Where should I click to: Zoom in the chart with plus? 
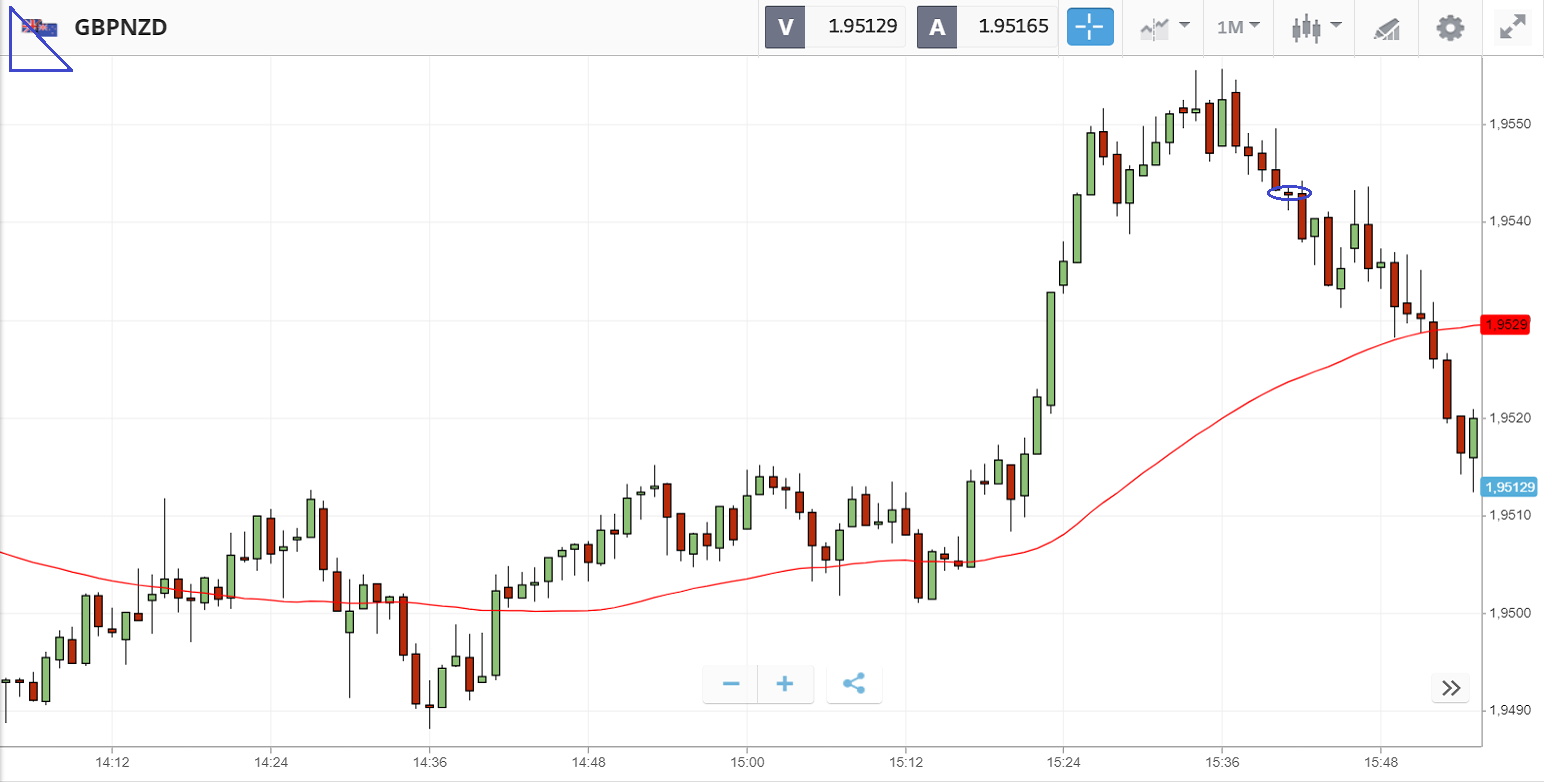click(x=785, y=684)
